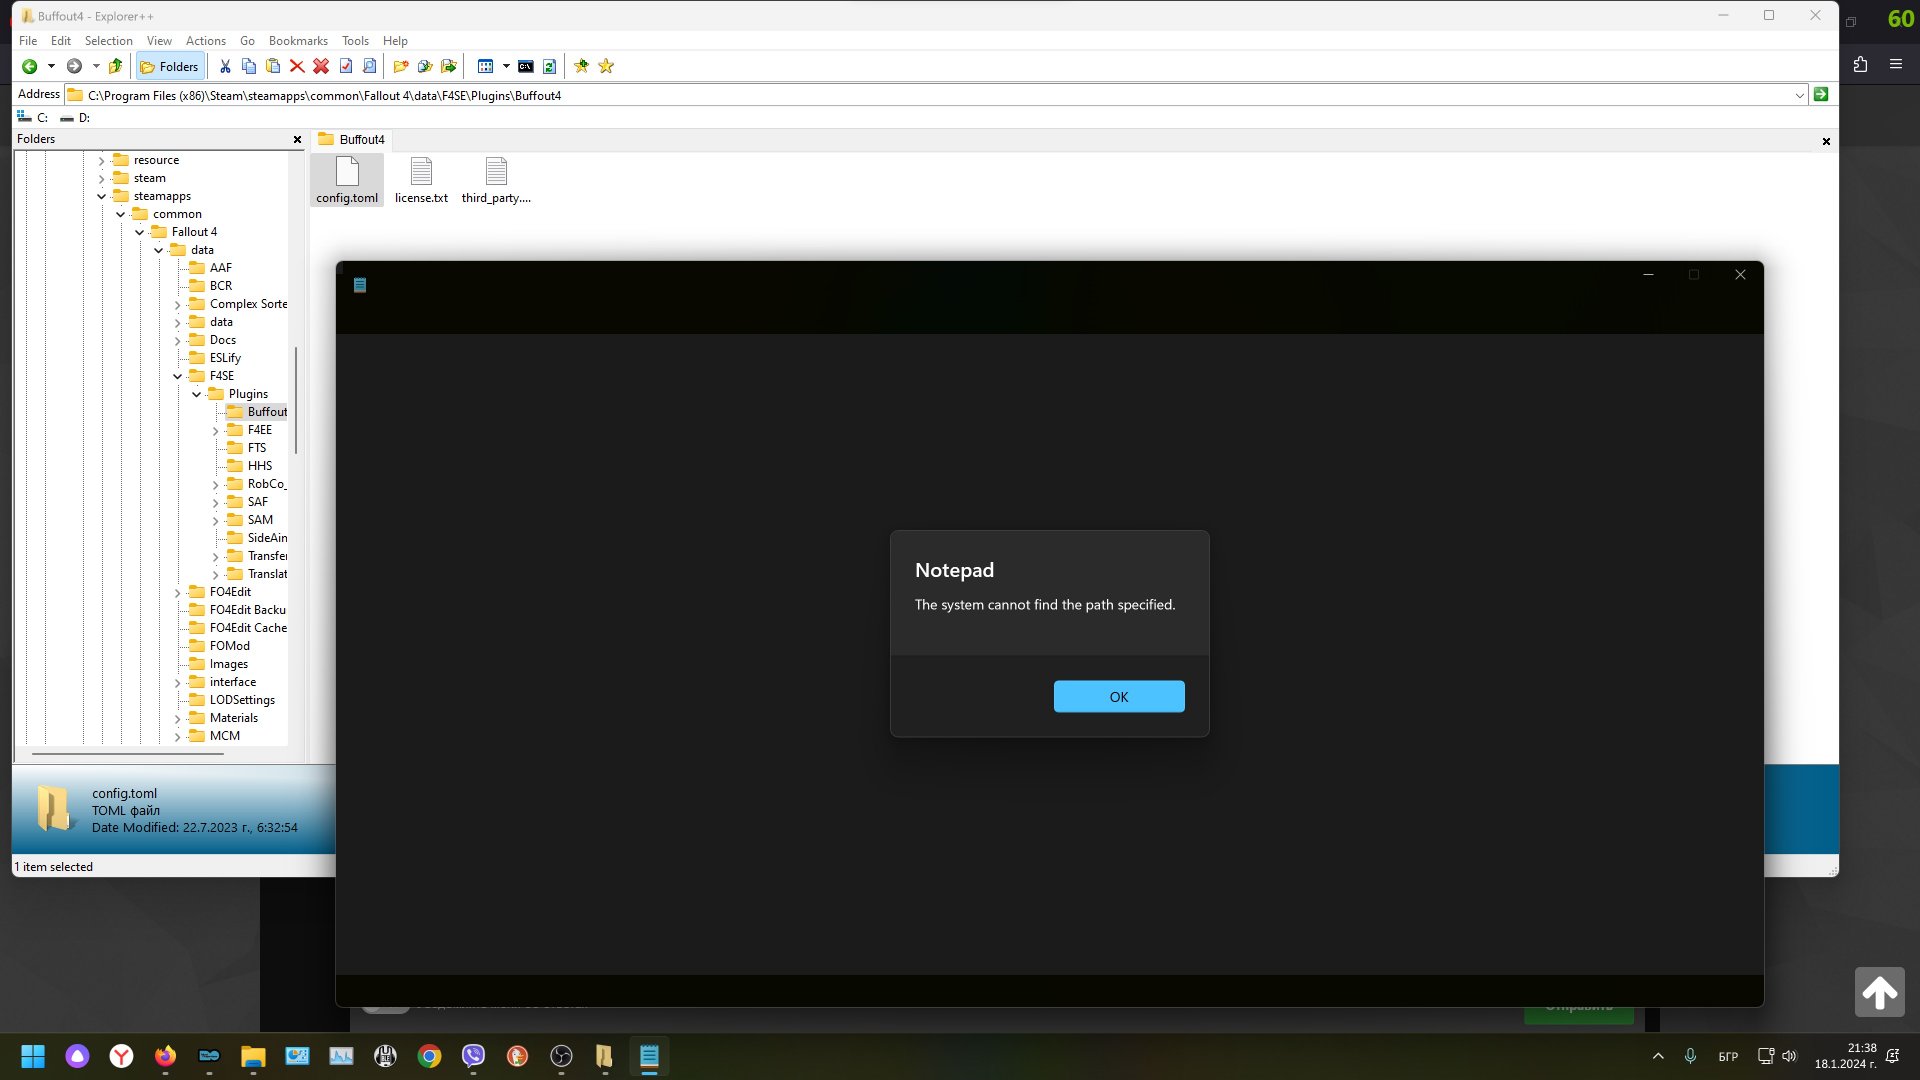Open the Tools menu

tap(355, 41)
